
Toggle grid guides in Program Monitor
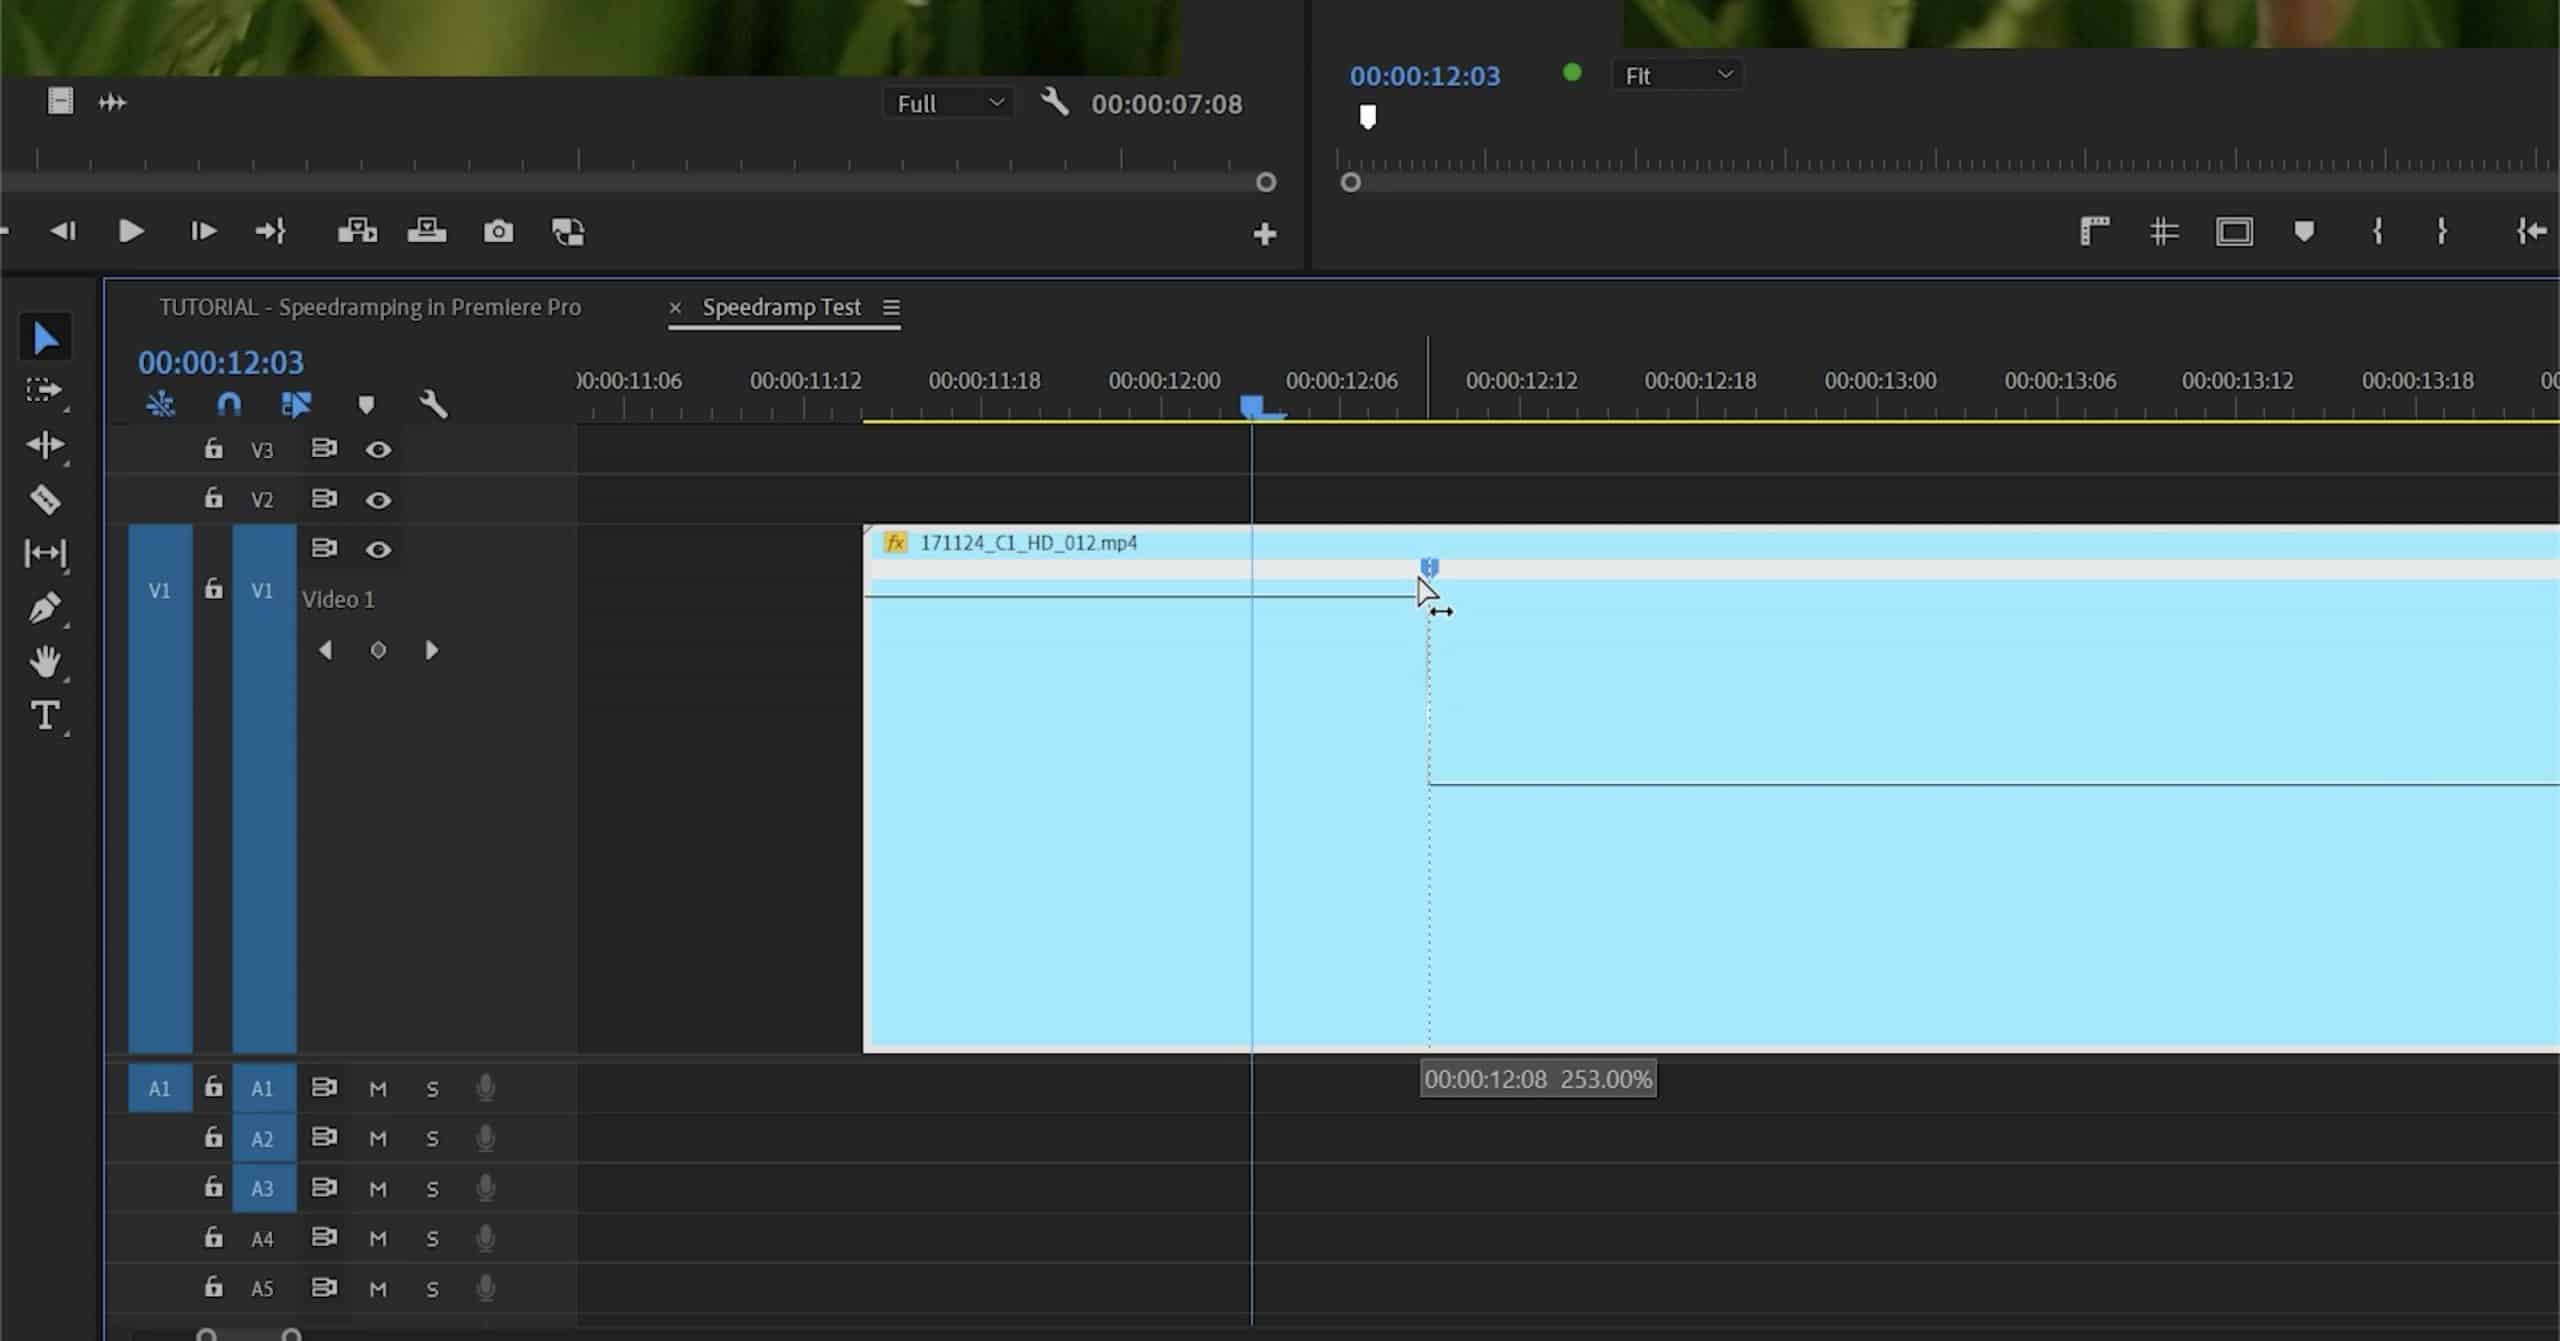pos(2164,232)
